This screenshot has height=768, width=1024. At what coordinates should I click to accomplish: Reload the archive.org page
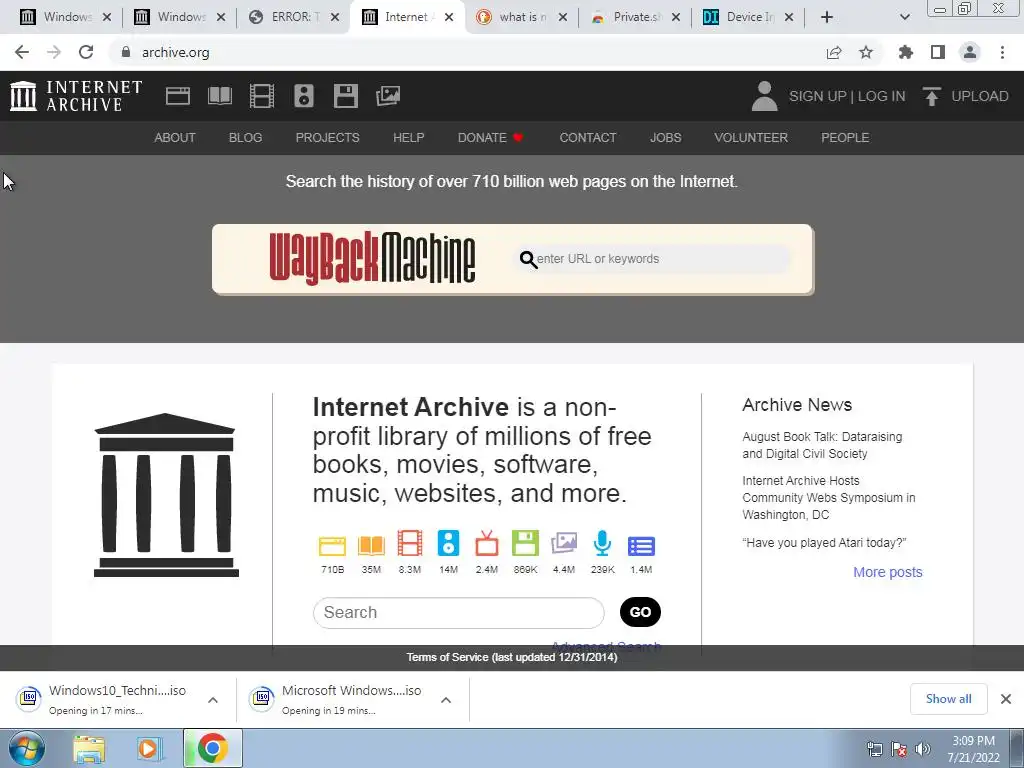point(86,52)
